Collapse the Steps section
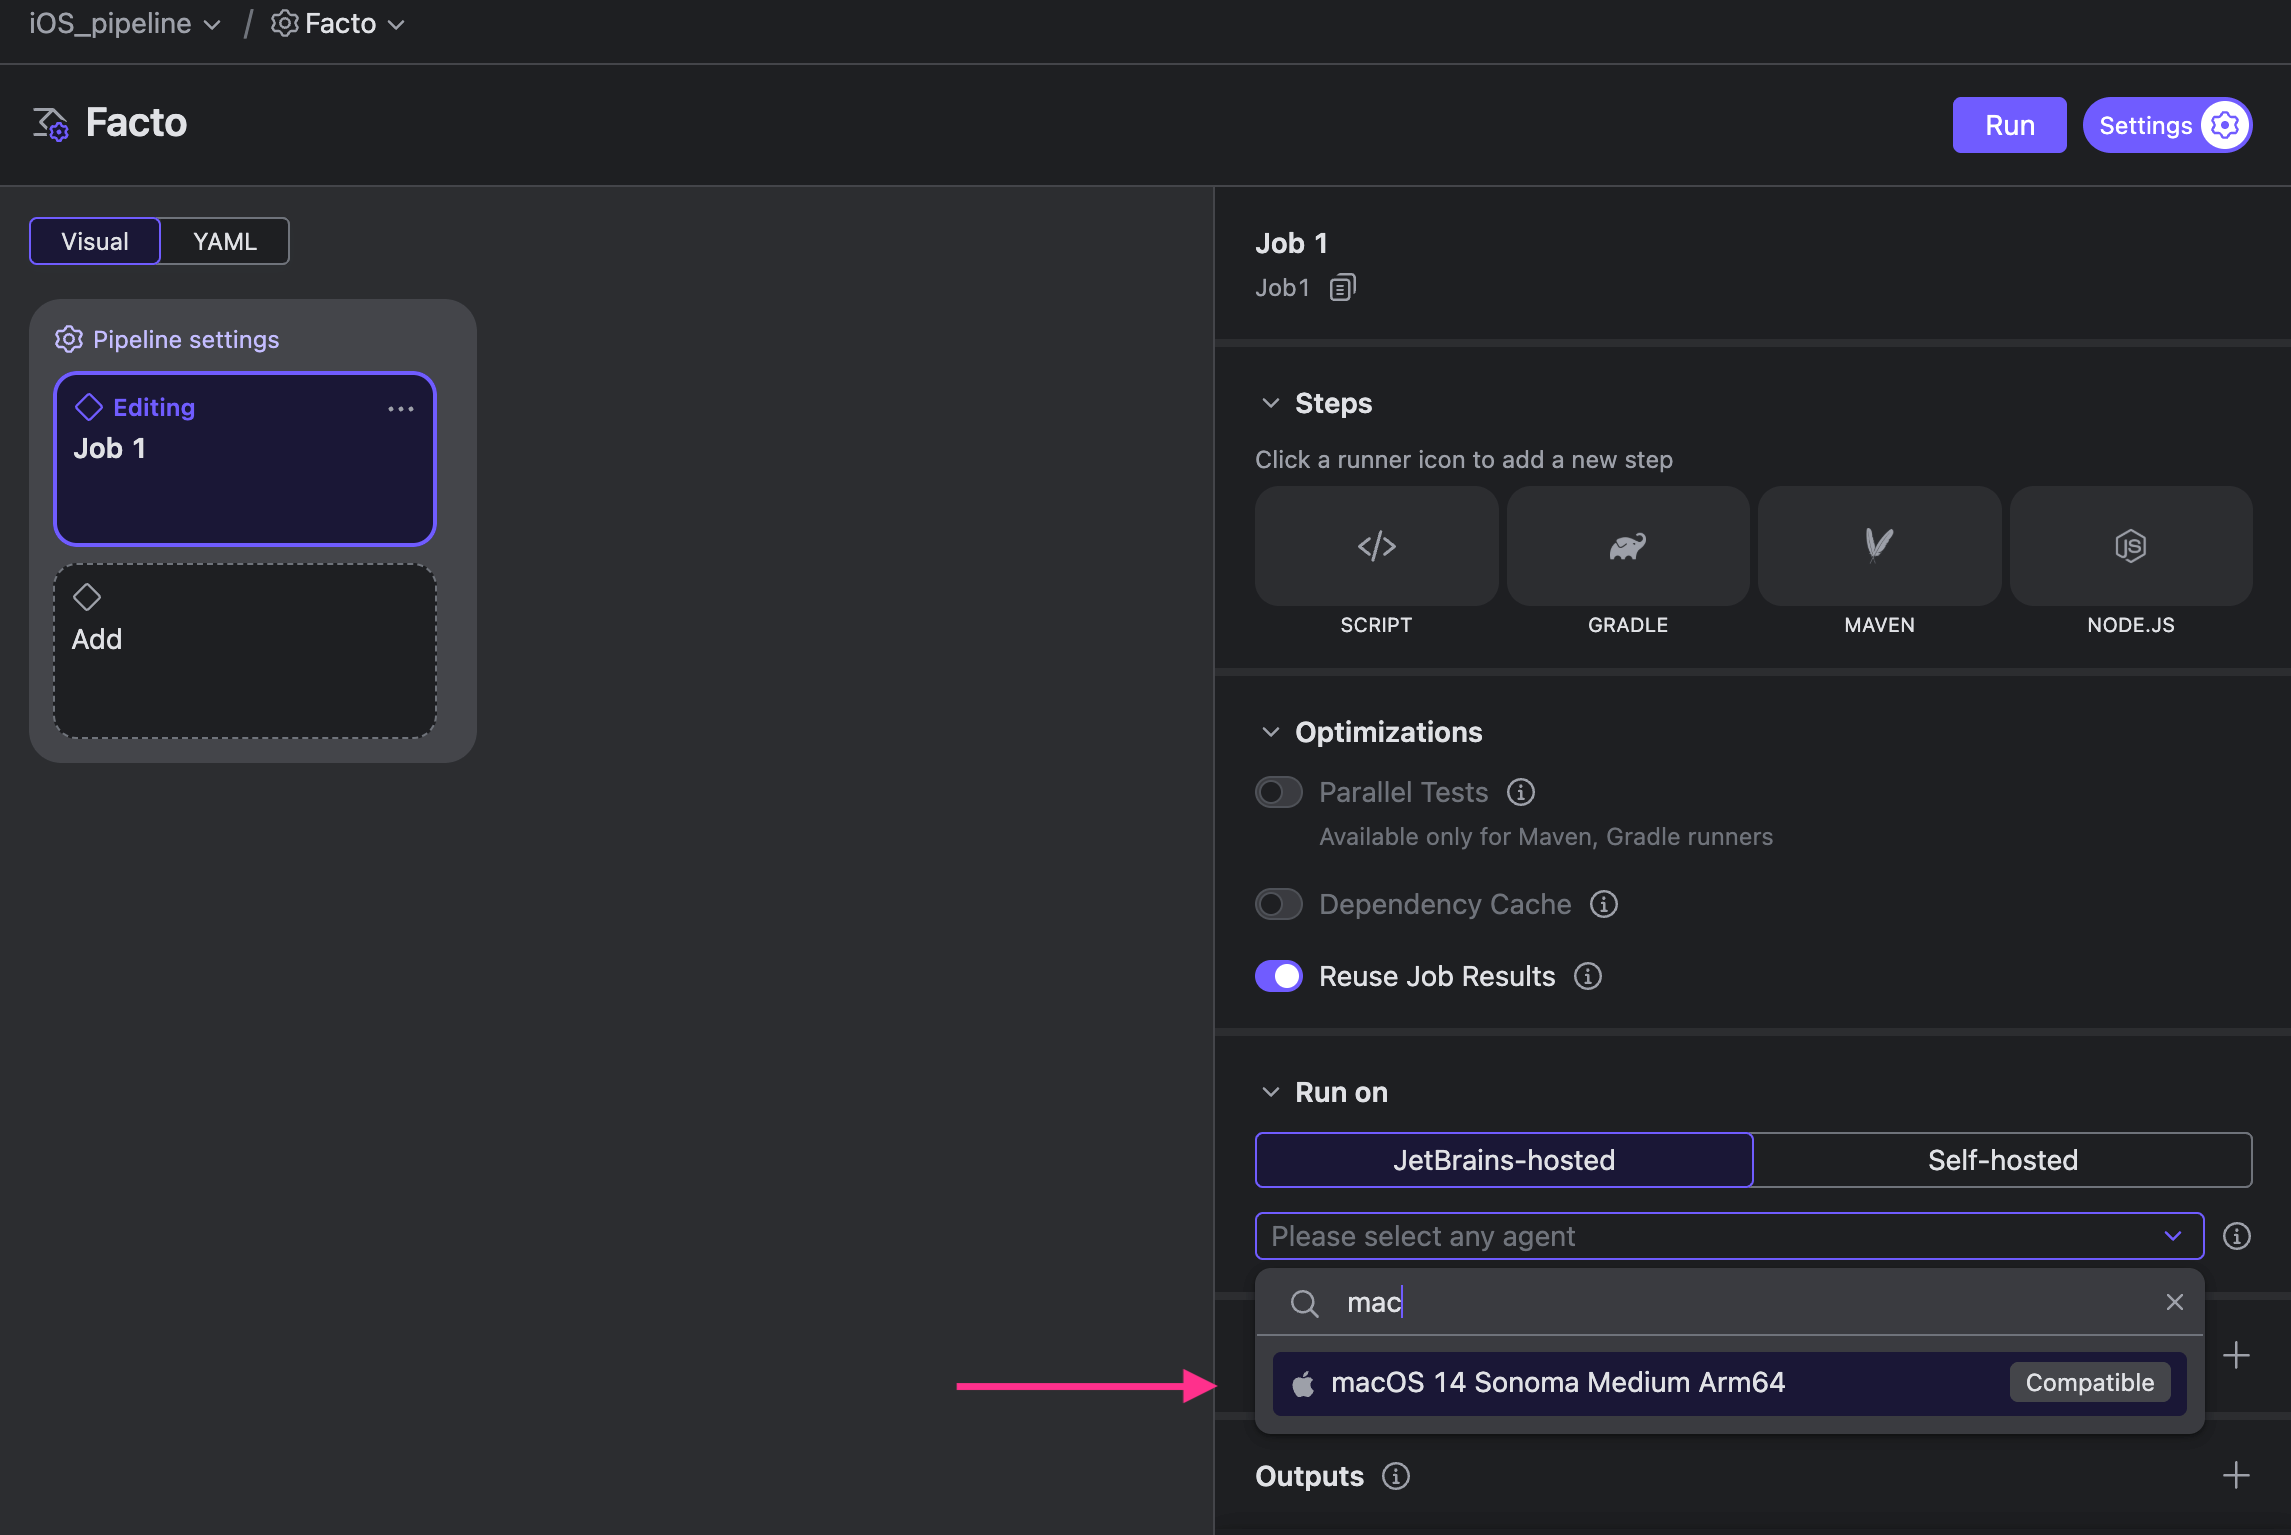The height and width of the screenshot is (1535, 2291). coord(1271,403)
